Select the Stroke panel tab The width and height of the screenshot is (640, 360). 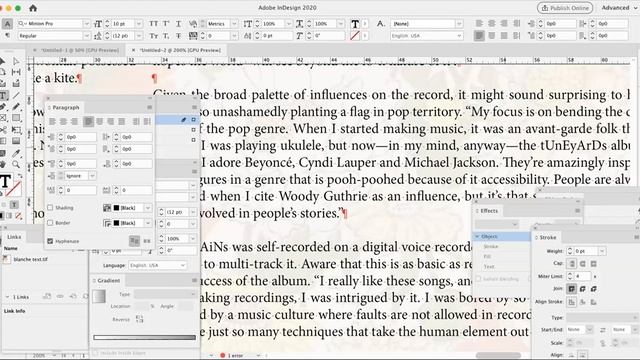(x=548, y=237)
